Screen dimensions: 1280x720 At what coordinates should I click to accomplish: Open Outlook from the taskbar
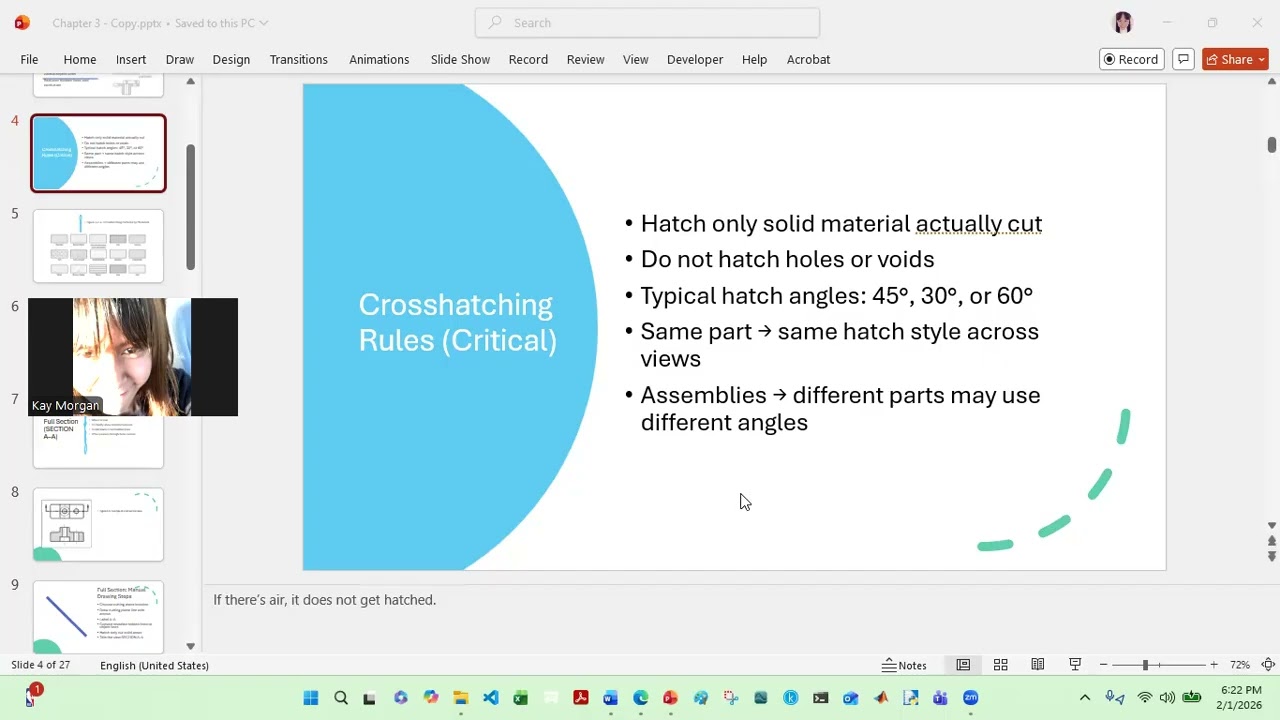(x=851, y=698)
